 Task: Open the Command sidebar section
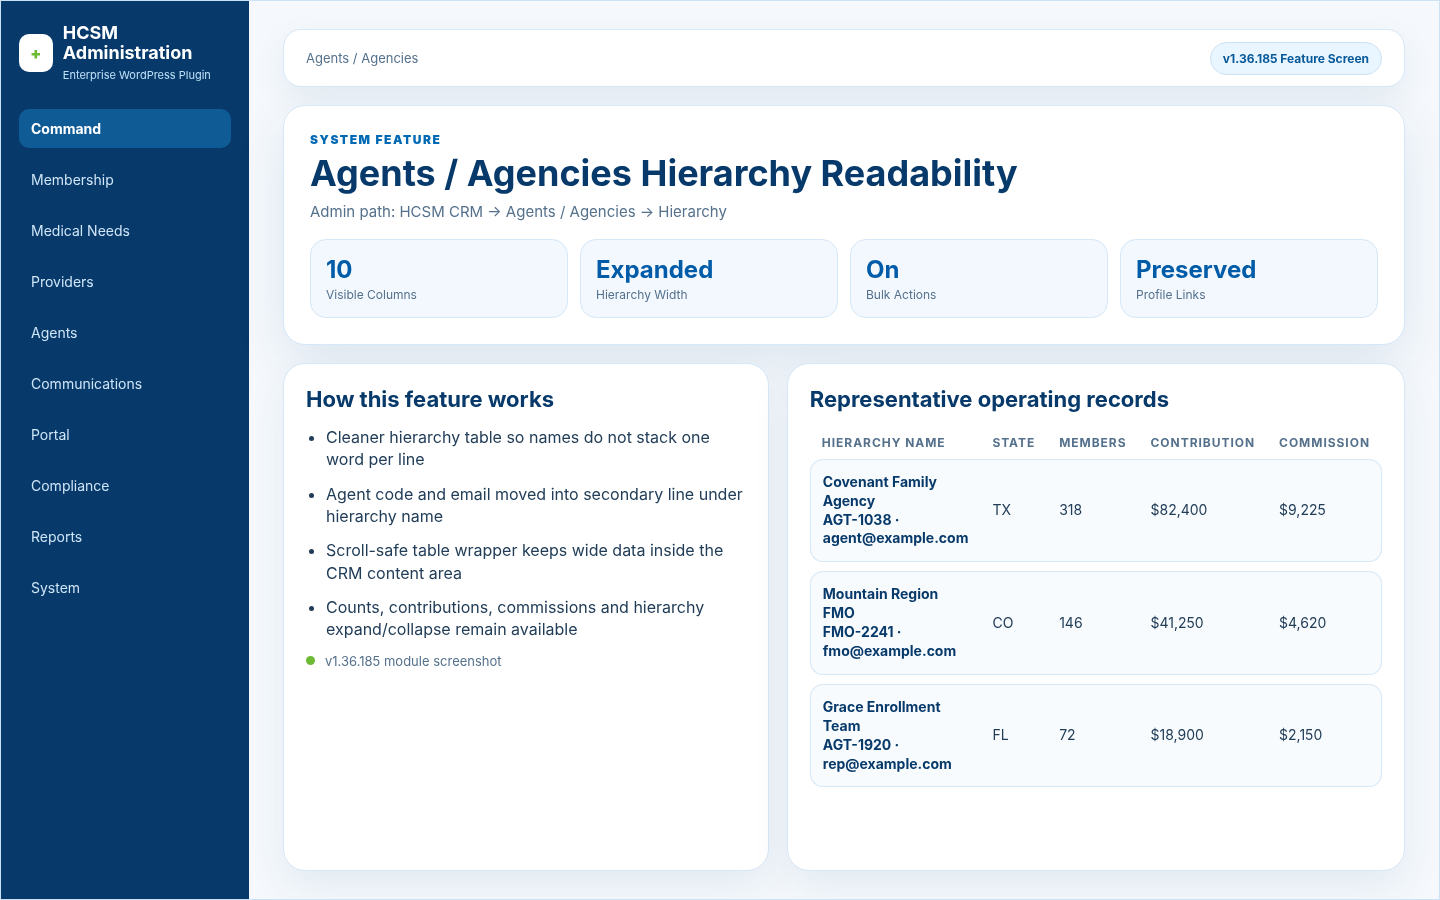pyautogui.click(x=125, y=129)
